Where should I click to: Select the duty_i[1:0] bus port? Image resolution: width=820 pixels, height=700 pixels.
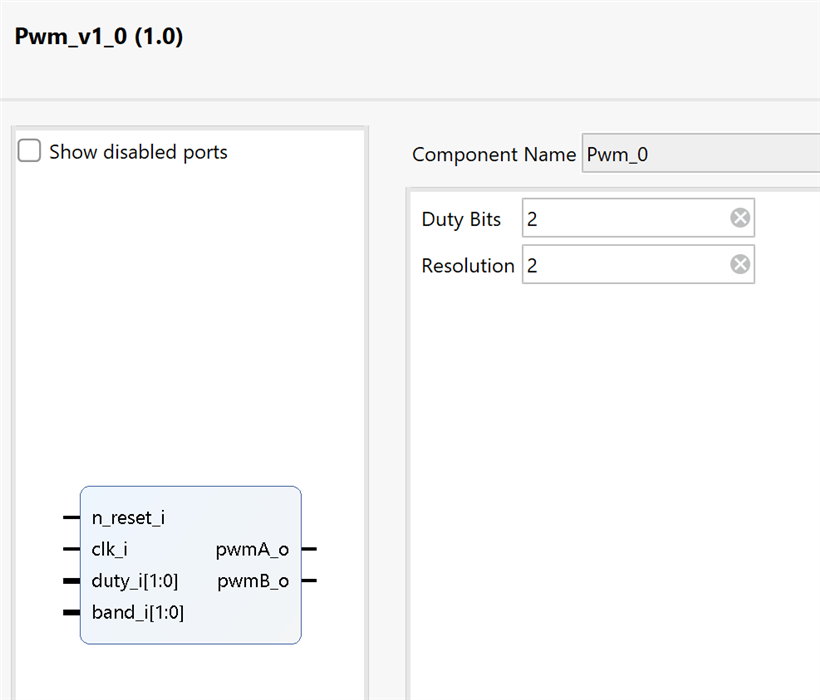point(134,581)
